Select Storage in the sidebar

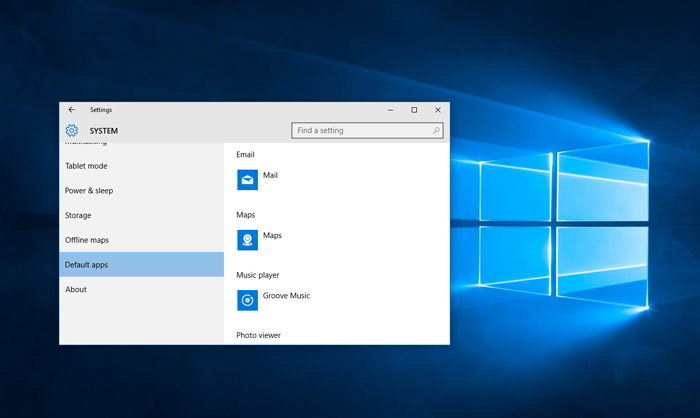142,215
